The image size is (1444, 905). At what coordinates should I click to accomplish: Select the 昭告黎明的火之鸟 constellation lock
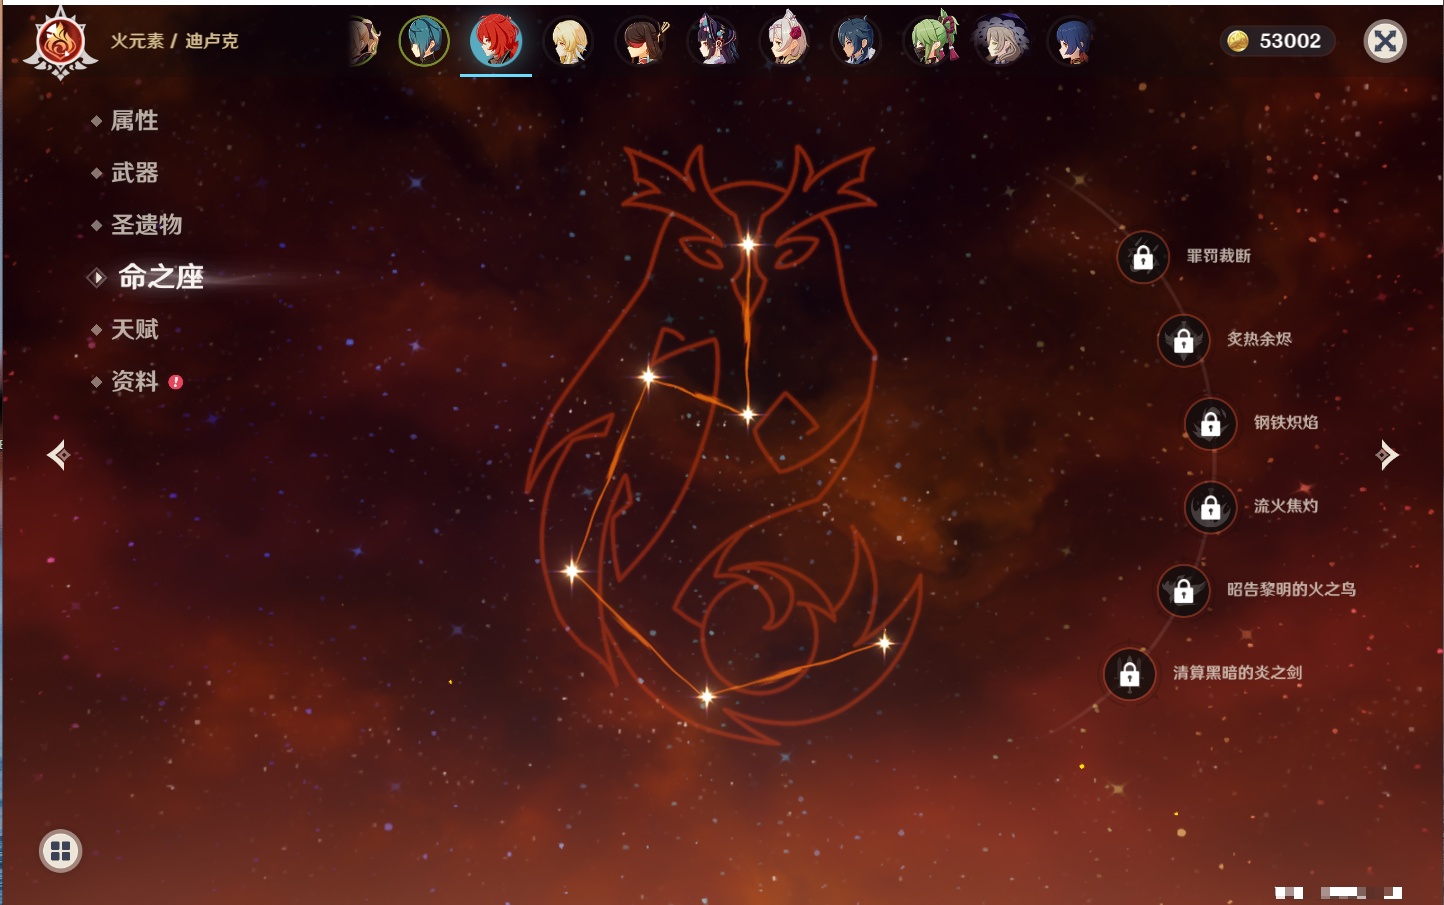point(1183,591)
